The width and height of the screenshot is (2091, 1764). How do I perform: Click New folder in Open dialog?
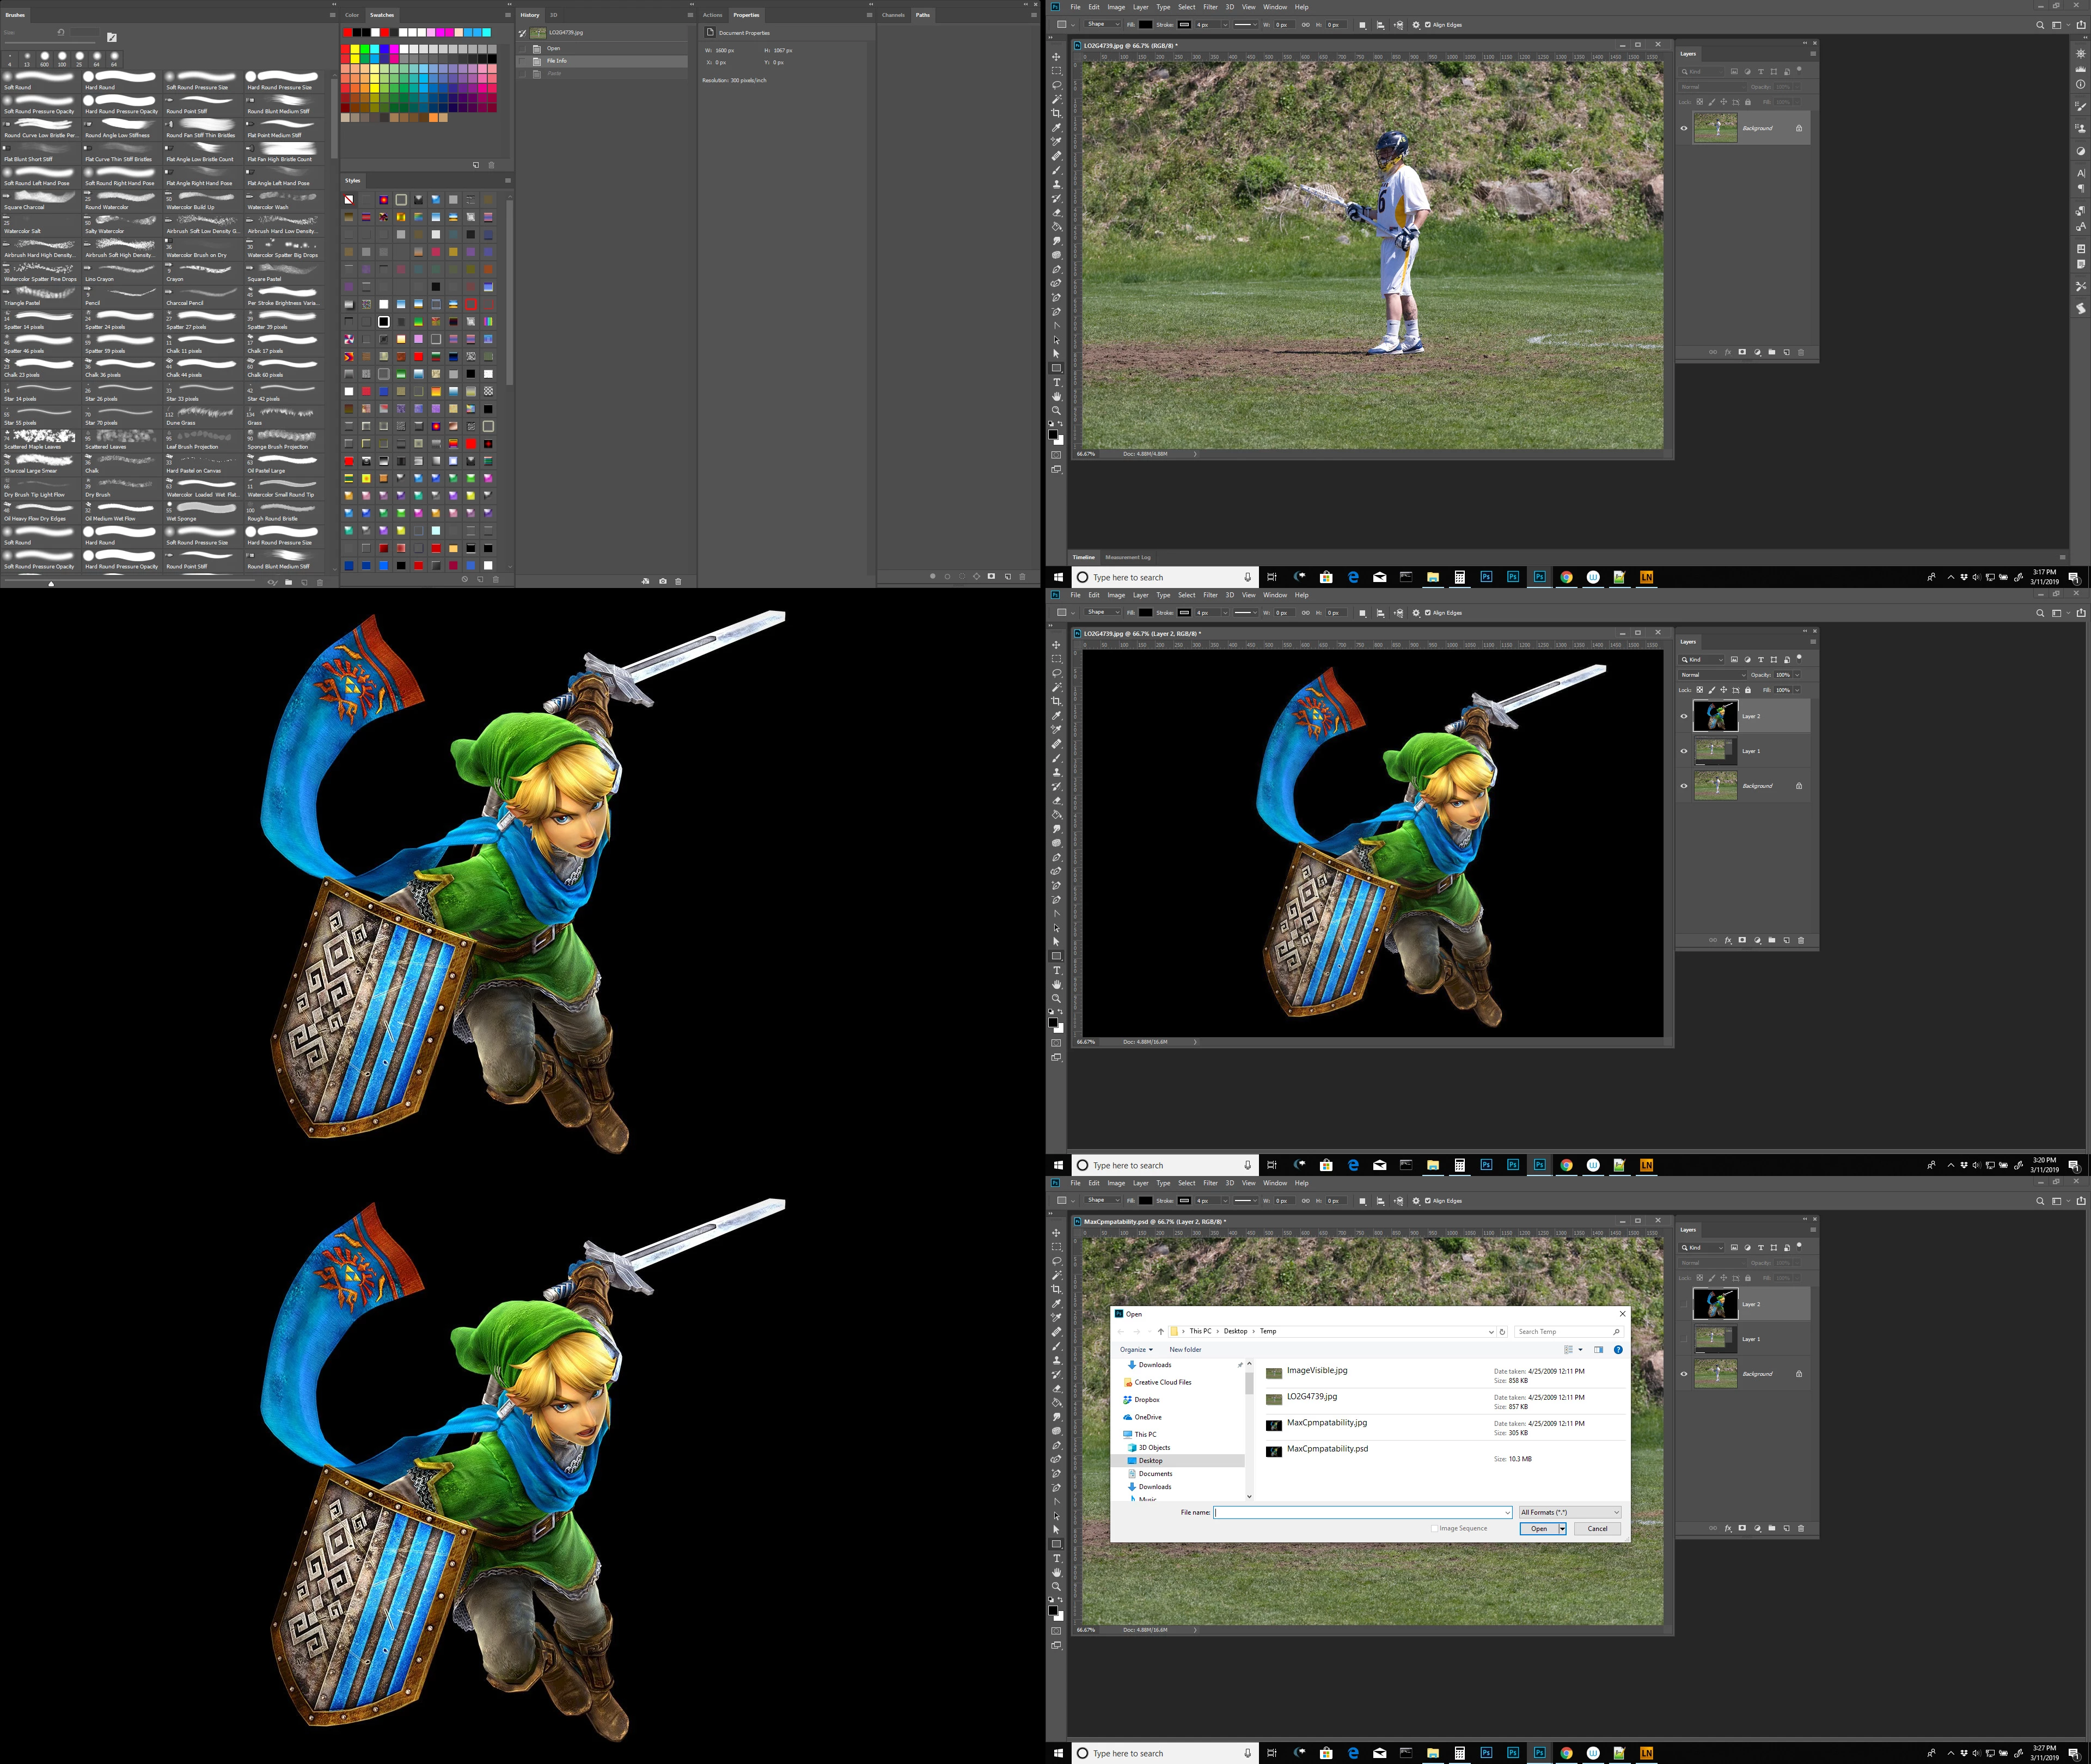tap(1185, 1349)
